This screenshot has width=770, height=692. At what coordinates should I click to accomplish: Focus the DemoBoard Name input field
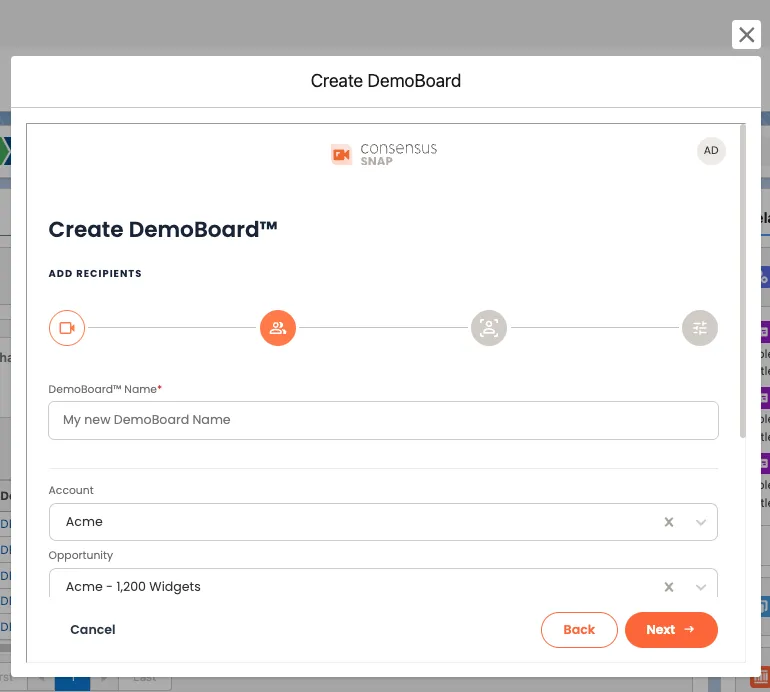tap(383, 420)
